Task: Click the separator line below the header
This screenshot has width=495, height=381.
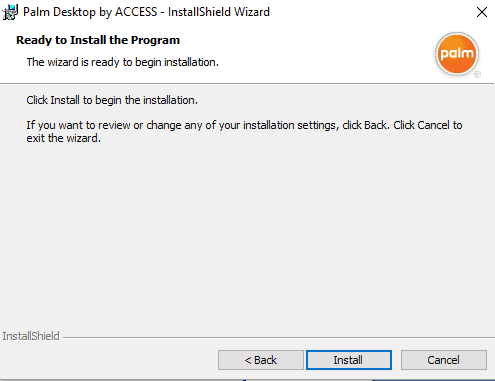Action: coord(247,83)
